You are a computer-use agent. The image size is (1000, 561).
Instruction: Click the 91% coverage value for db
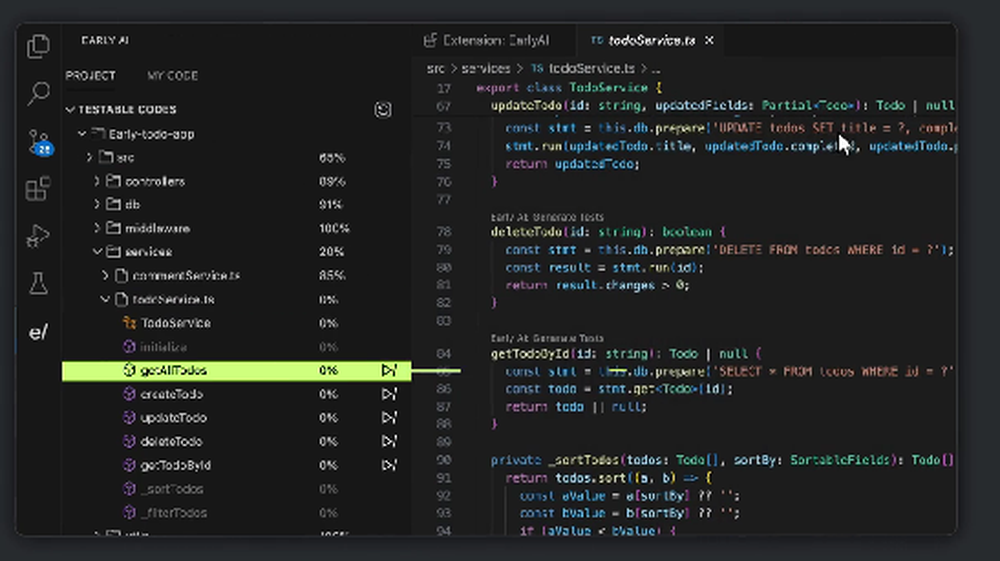click(x=330, y=205)
